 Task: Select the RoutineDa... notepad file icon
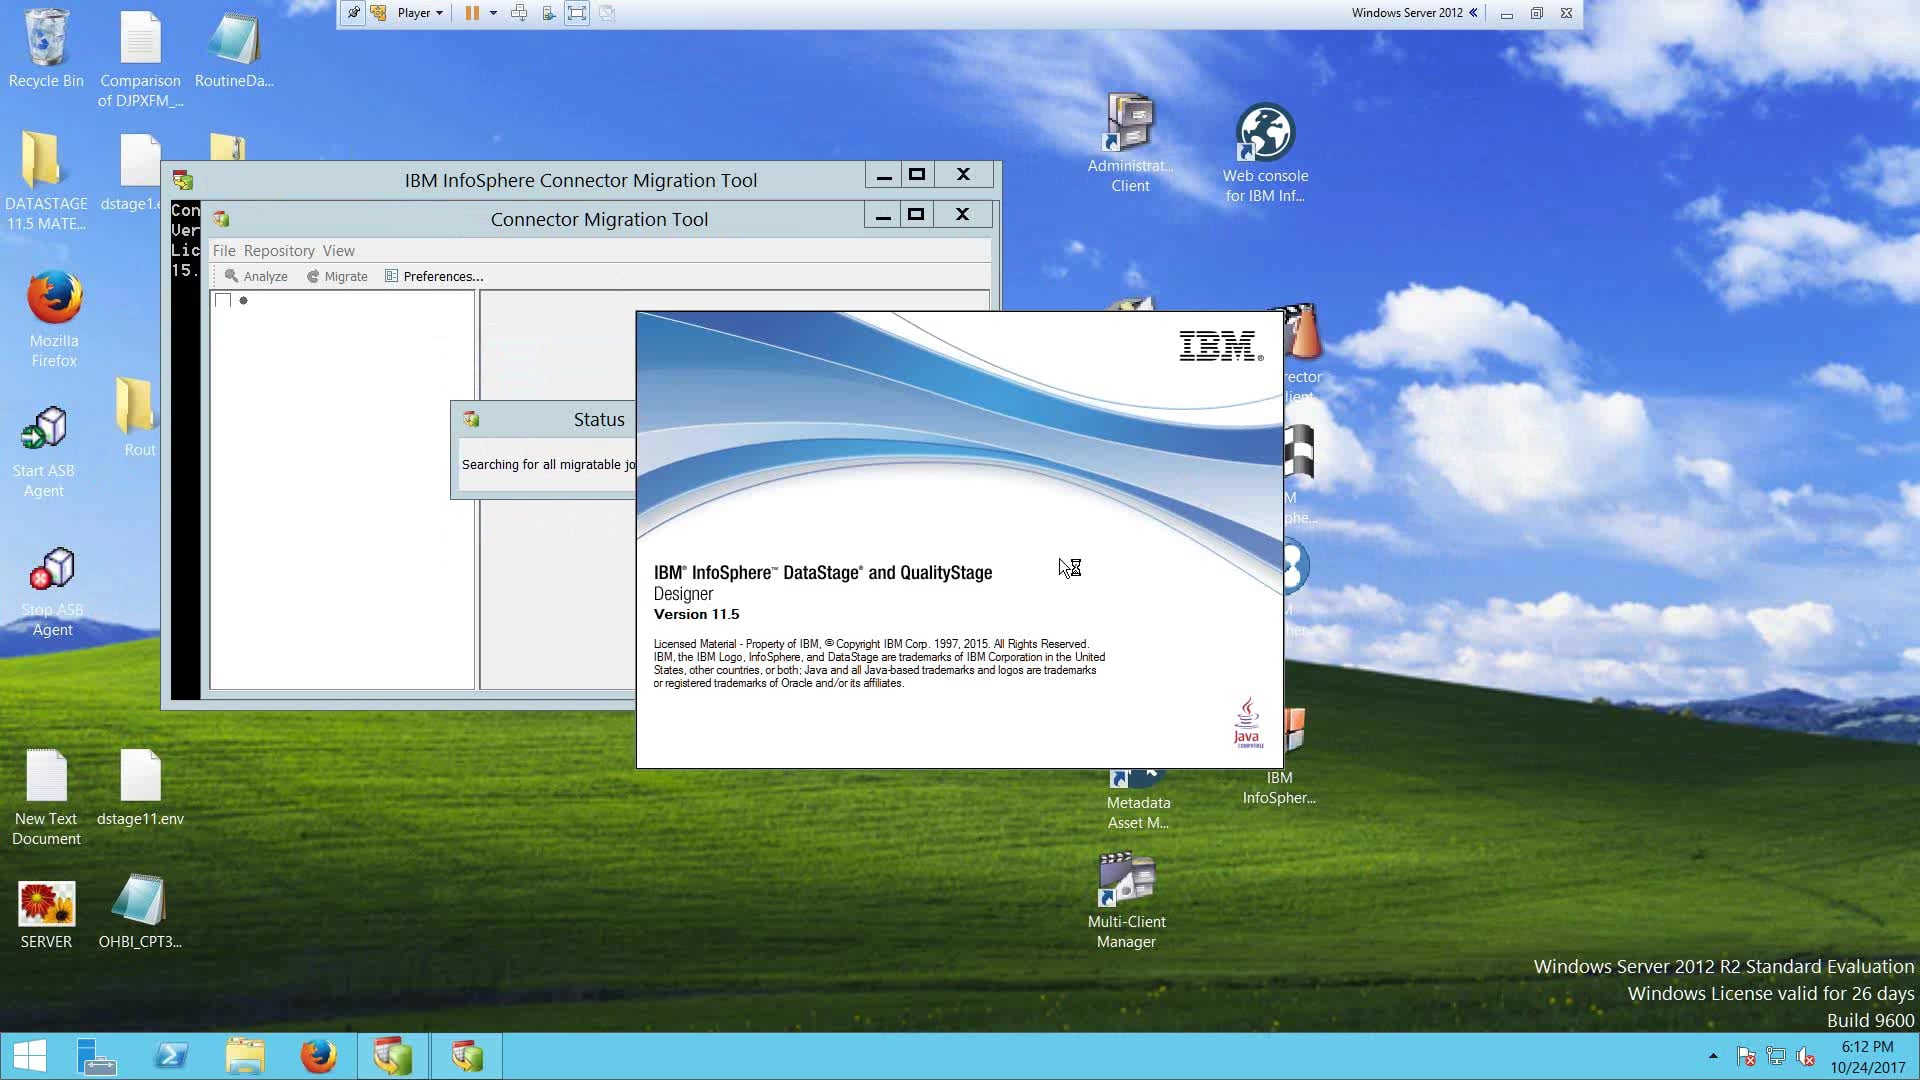pos(234,48)
